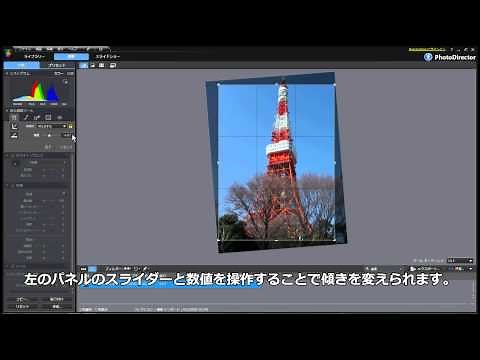480x360 pixels.
Task: Click the highlighted first view-mode icon
Action: (84, 65)
